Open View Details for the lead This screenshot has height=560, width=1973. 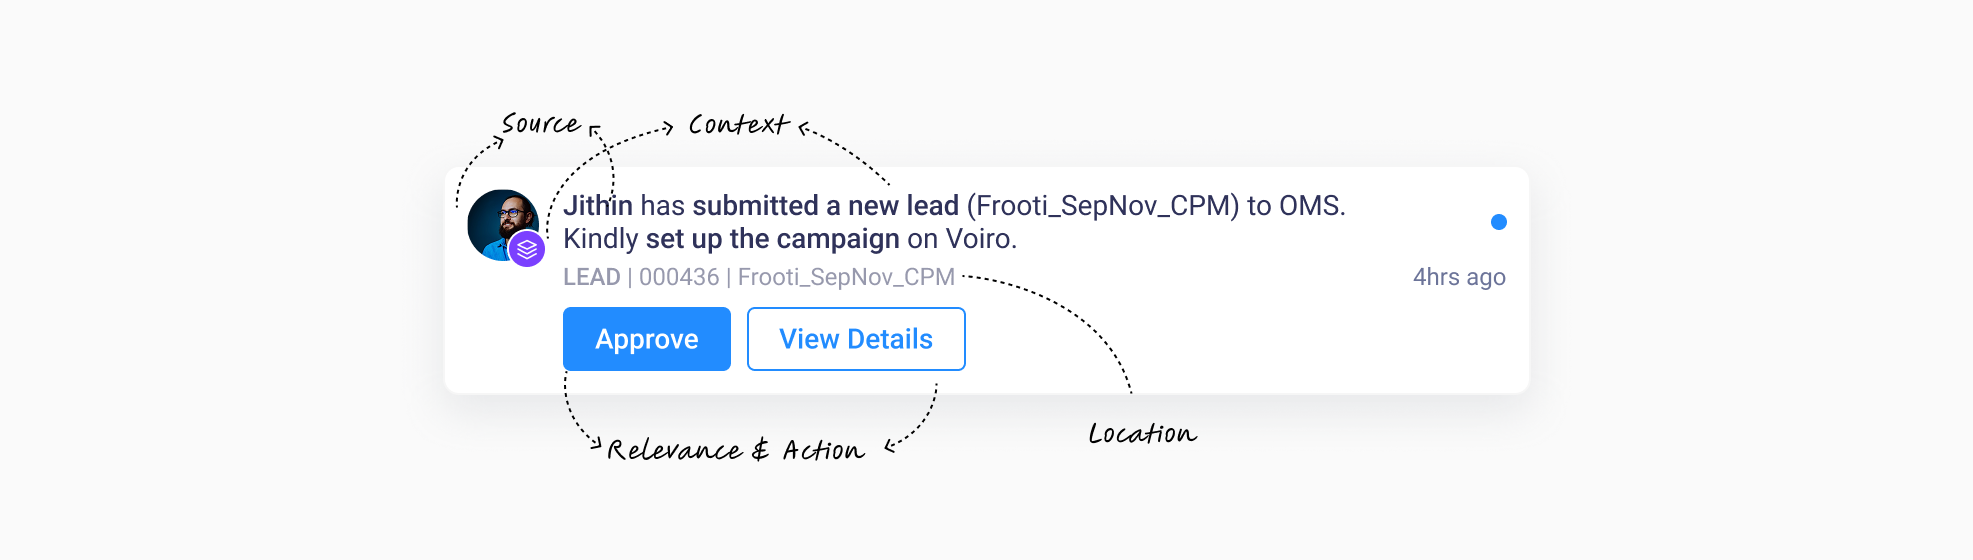pyautogui.click(x=856, y=339)
